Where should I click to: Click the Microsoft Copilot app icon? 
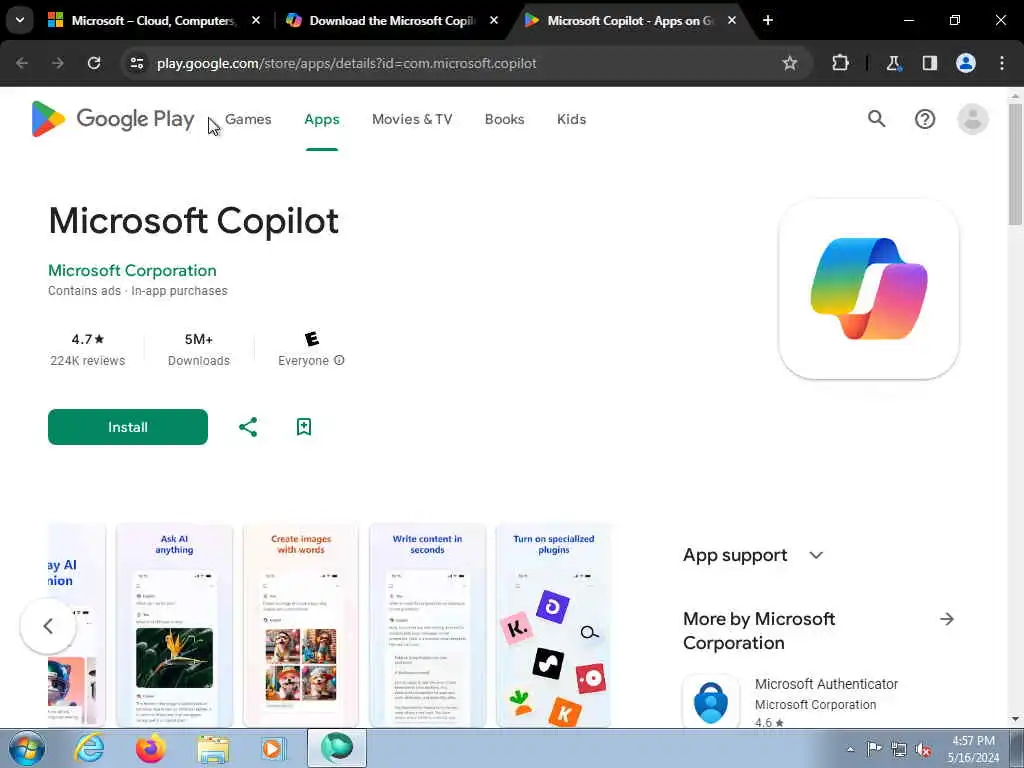869,289
